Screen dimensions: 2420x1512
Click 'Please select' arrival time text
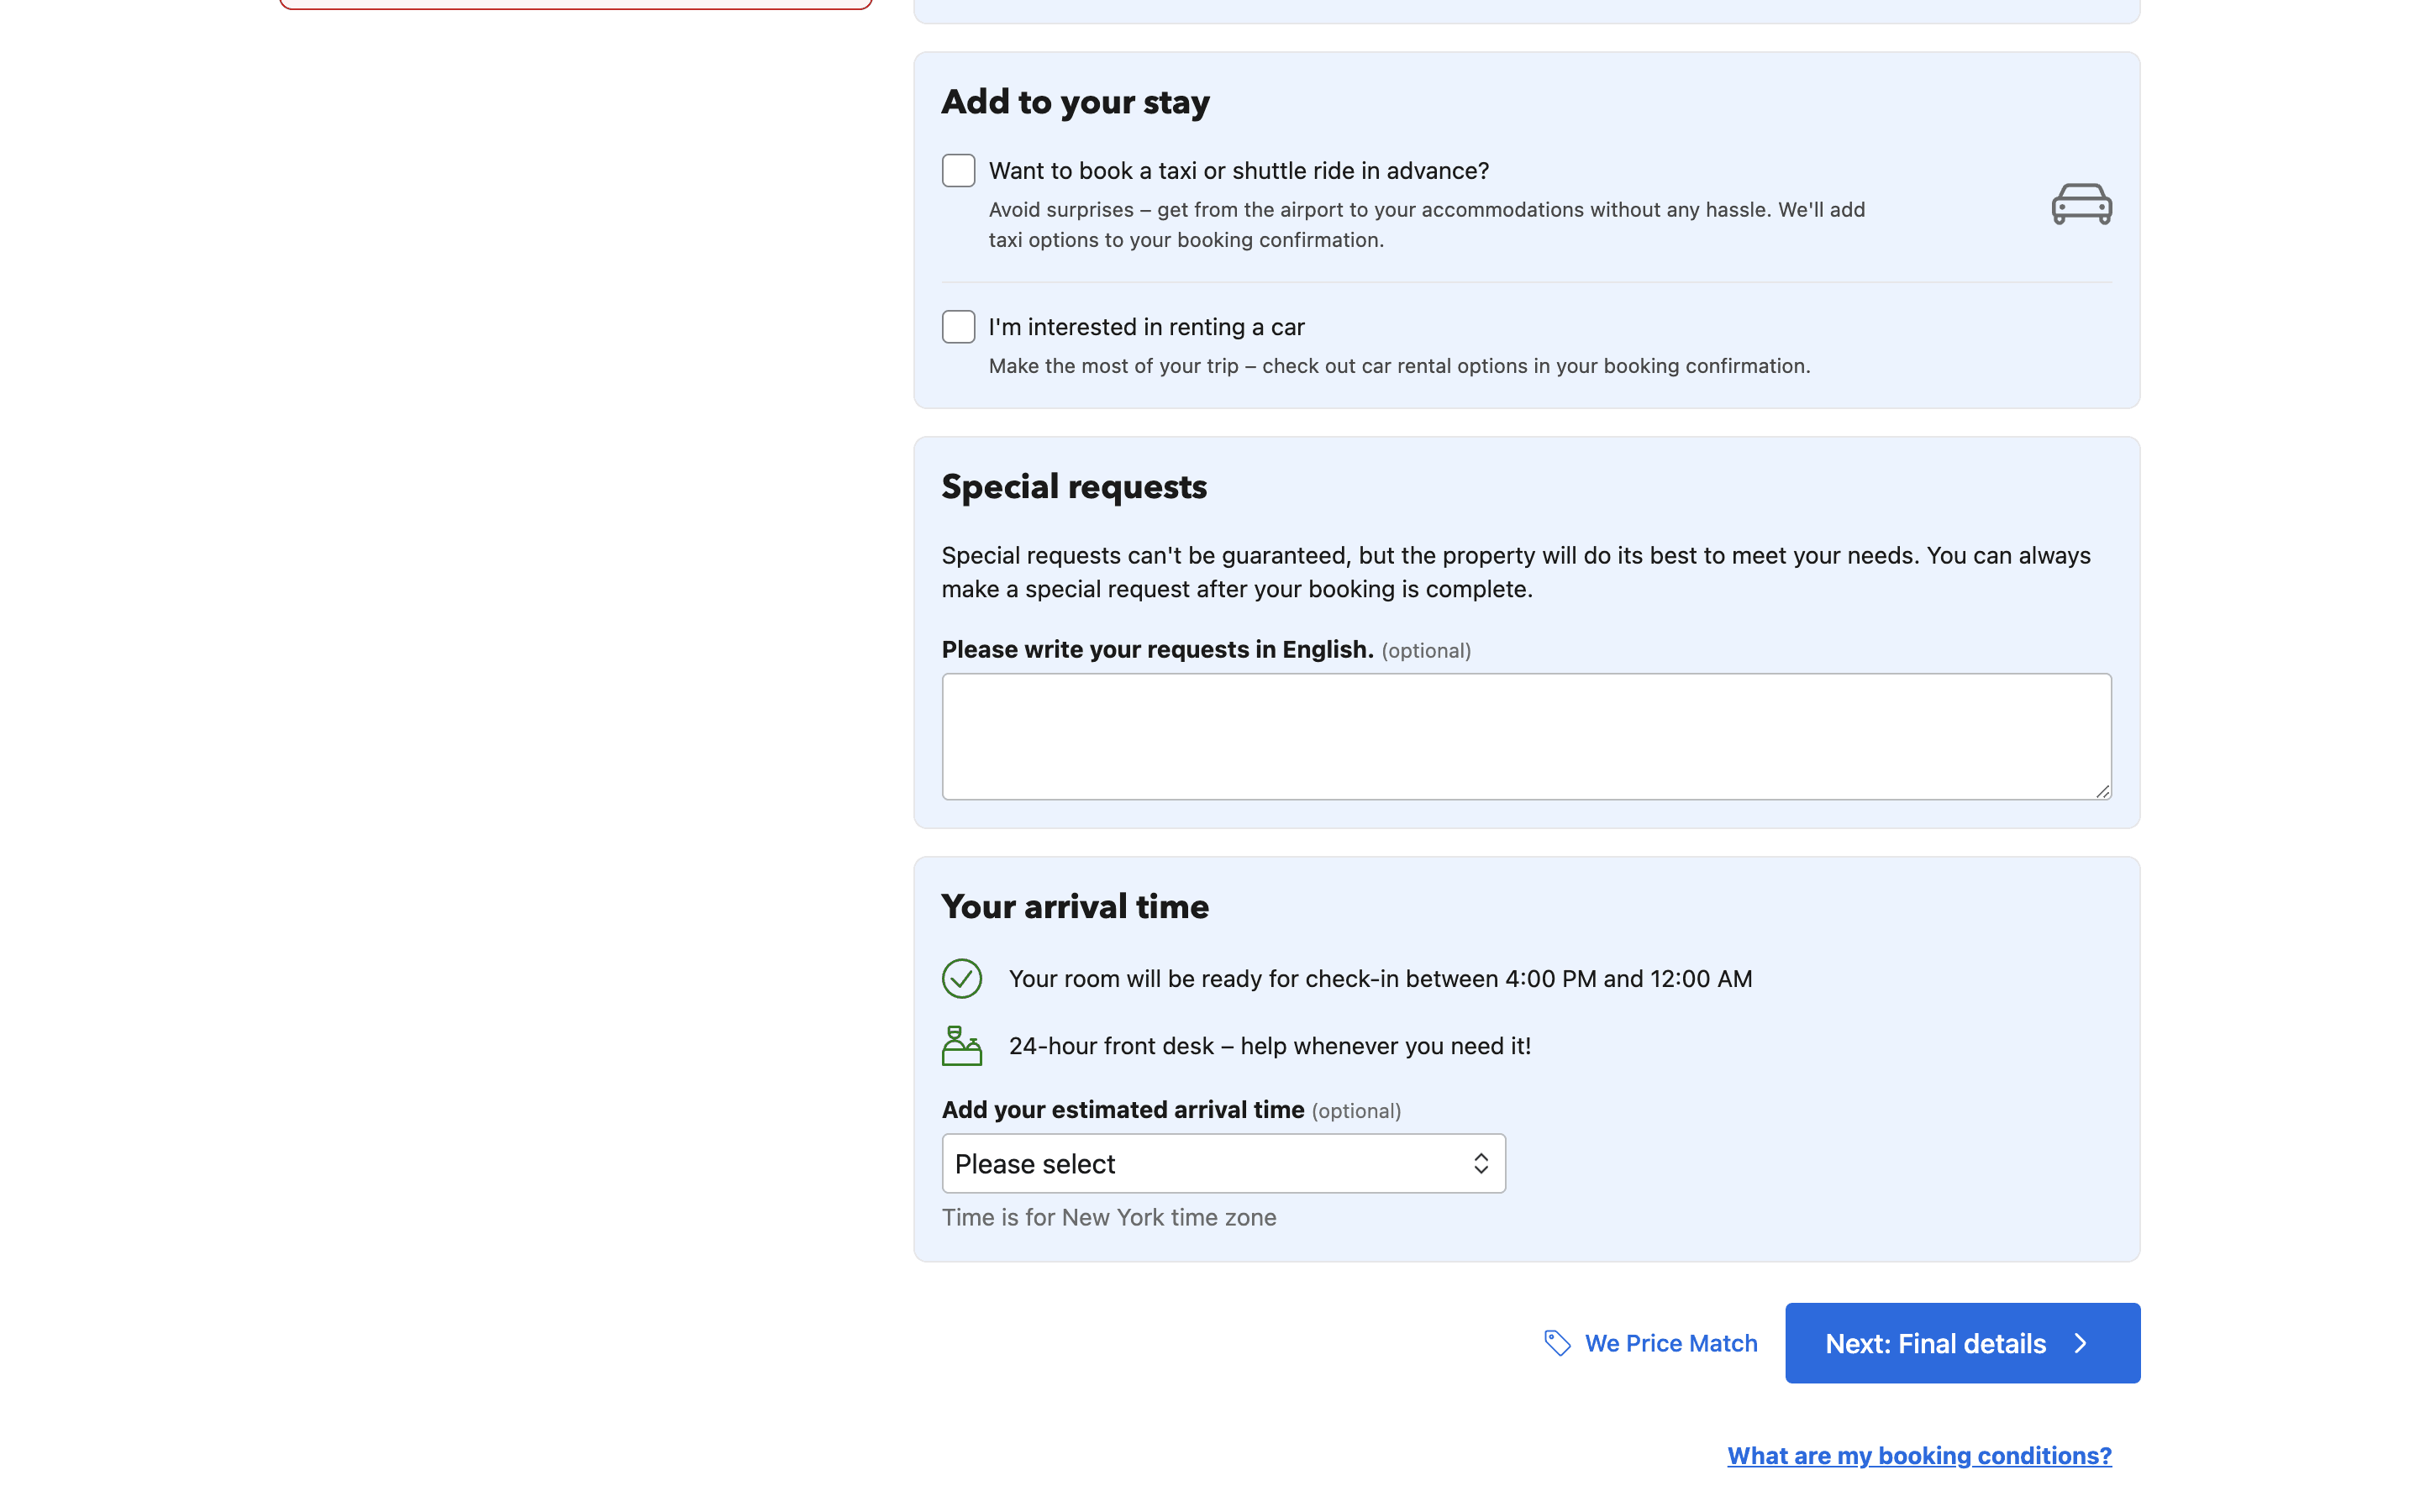[x=1034, y=1164]
